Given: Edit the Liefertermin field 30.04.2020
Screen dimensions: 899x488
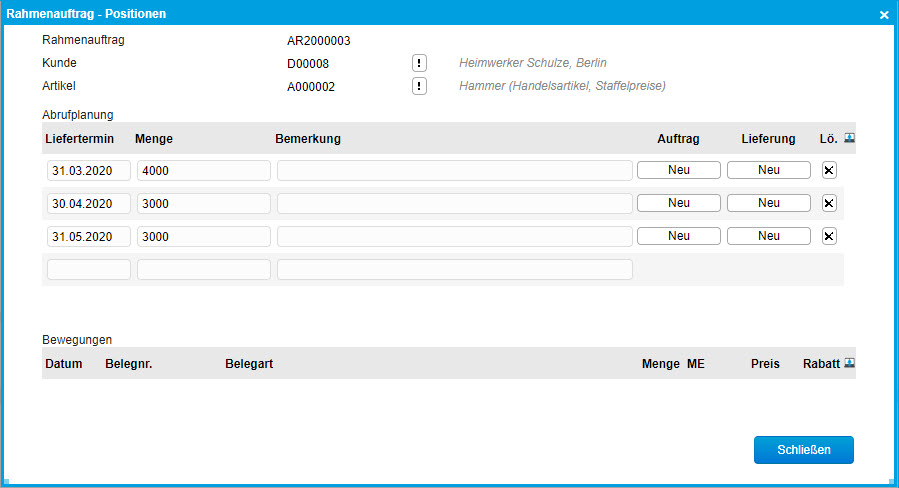Looking at the screenshot, I should pyautogui.click(x=89, y=204).
